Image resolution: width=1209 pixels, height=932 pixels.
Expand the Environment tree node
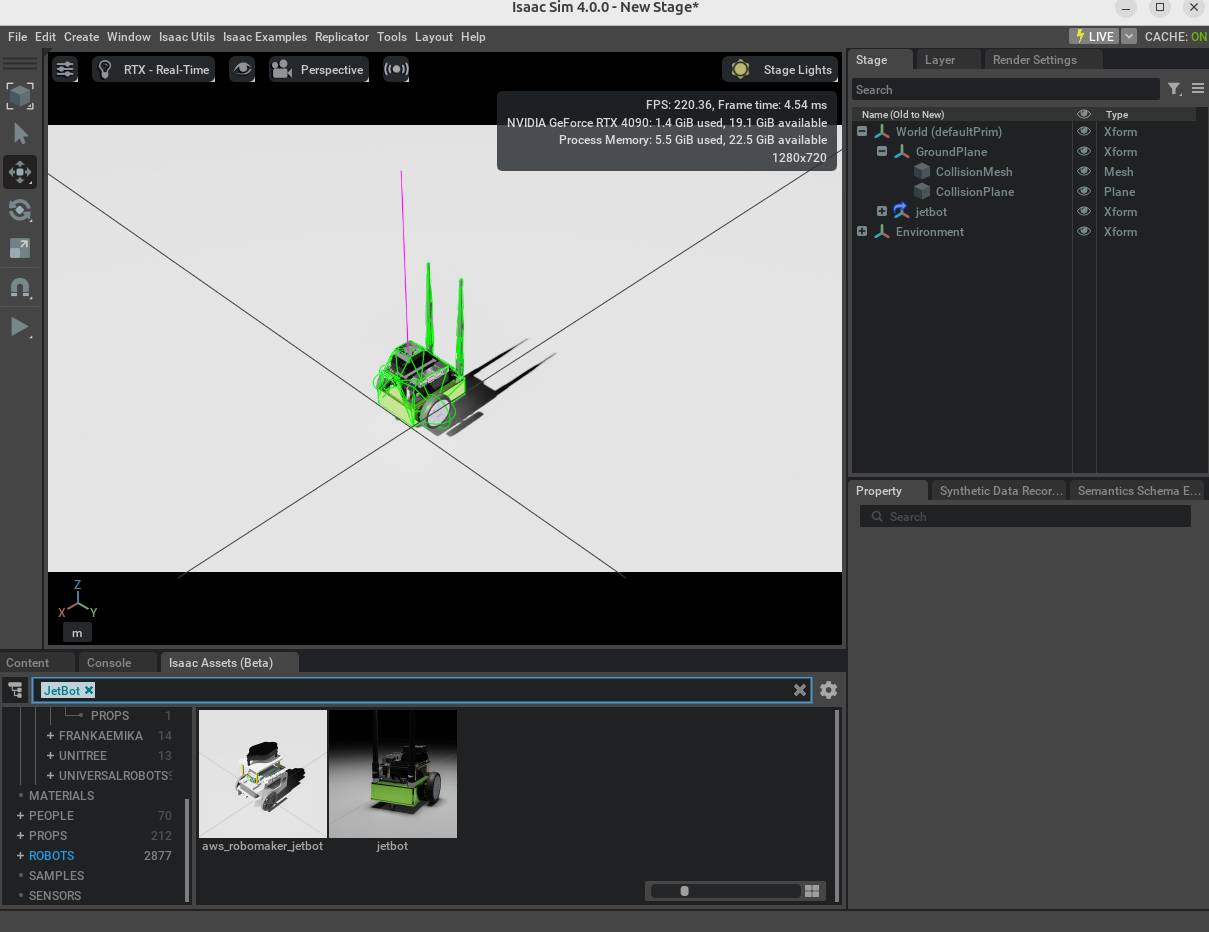click(x=862, y=231)
